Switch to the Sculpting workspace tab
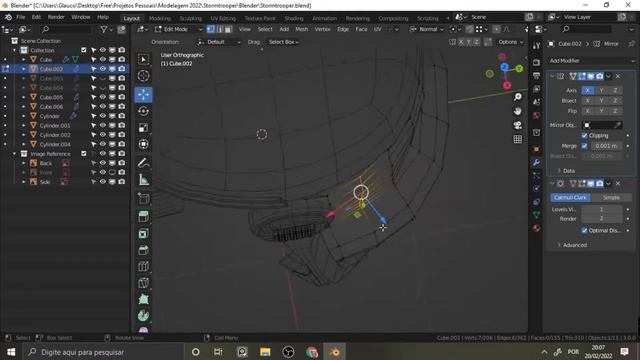 point(191,18)
